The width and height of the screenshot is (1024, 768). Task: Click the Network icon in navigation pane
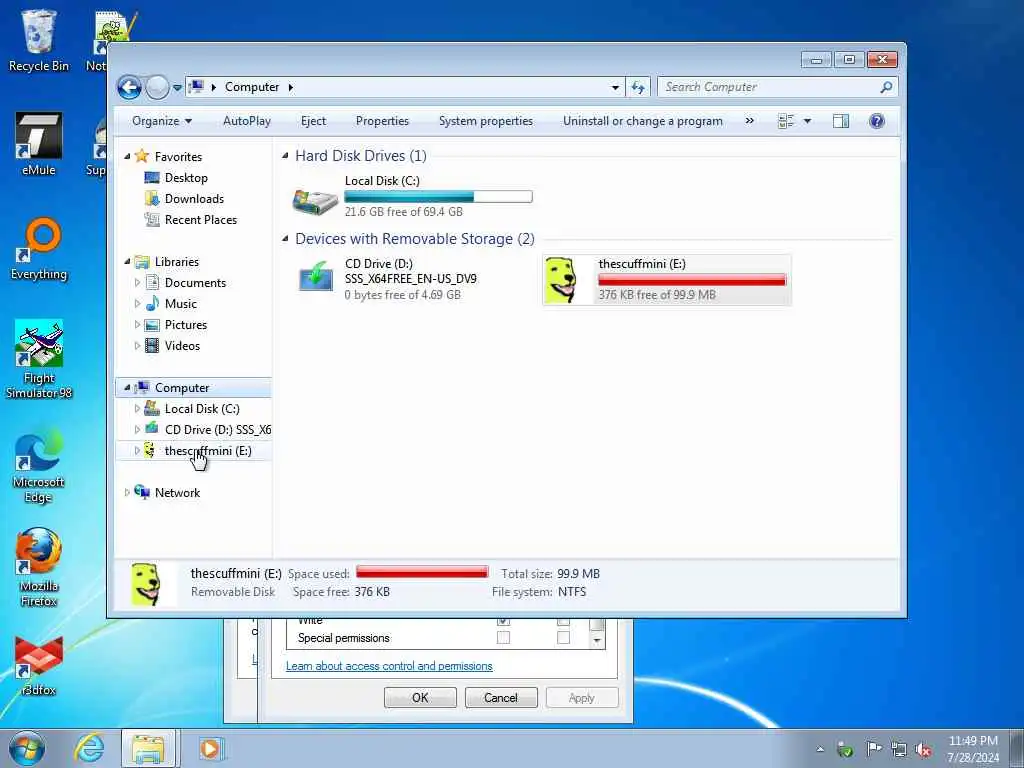(142, 492)
